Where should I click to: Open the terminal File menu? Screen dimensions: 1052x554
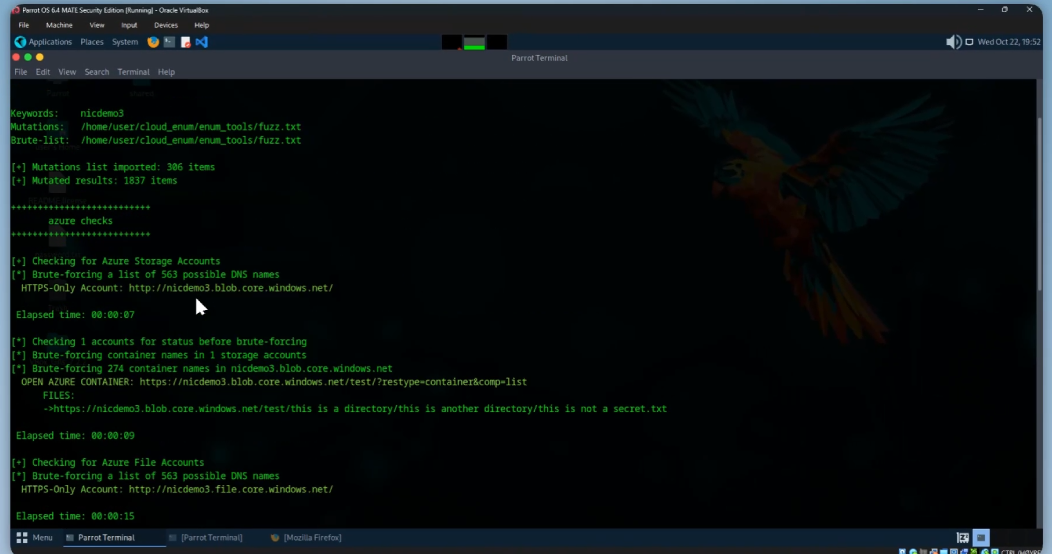(x=21, y=72)
